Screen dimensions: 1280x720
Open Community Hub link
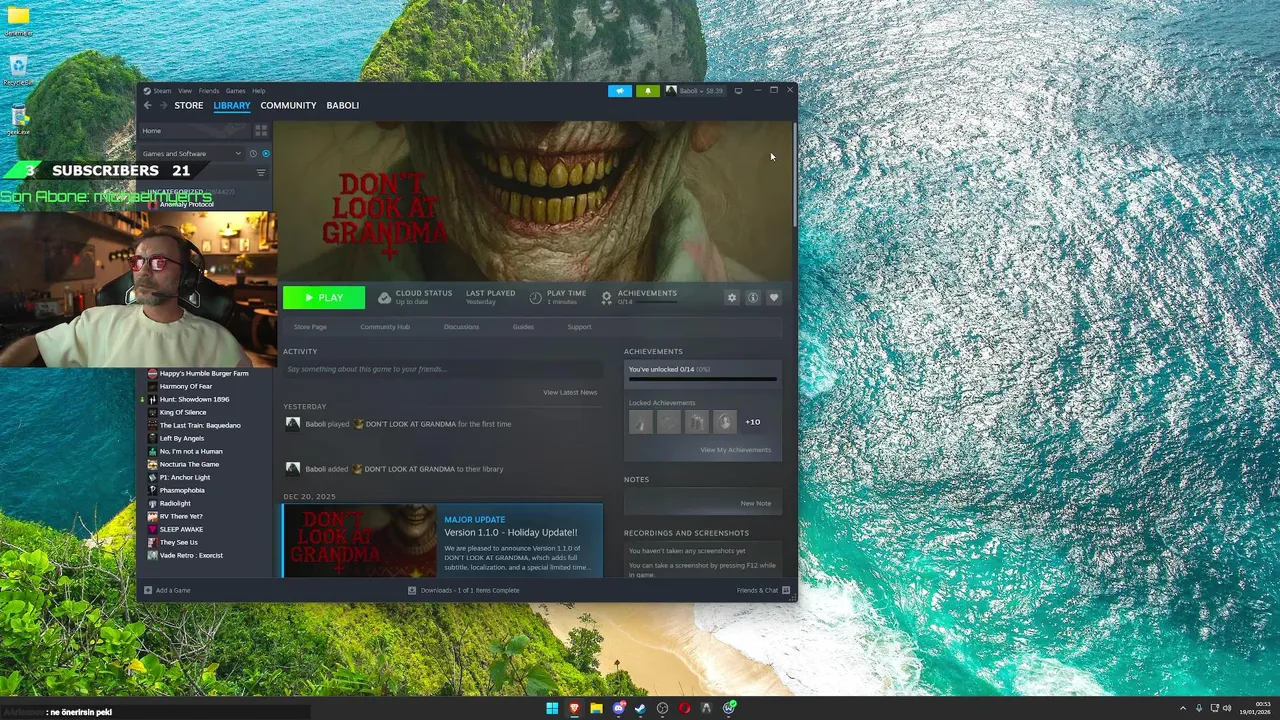[385, 327]
